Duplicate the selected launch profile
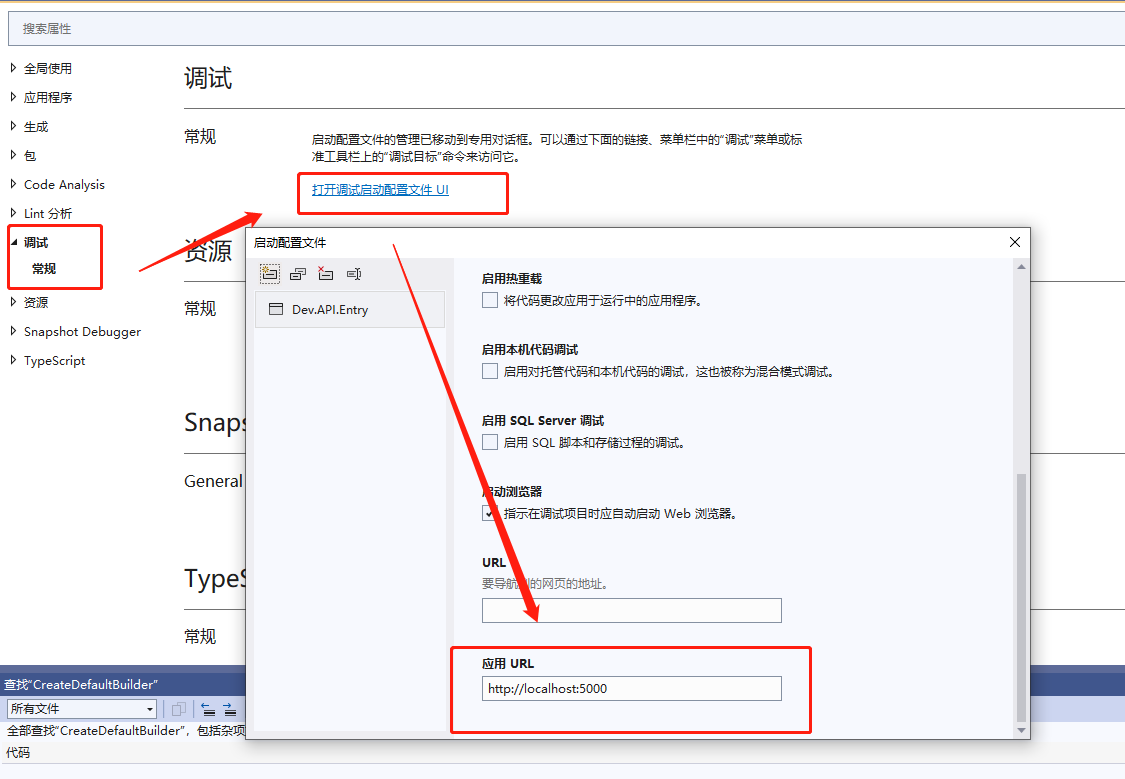 [297, 274]
